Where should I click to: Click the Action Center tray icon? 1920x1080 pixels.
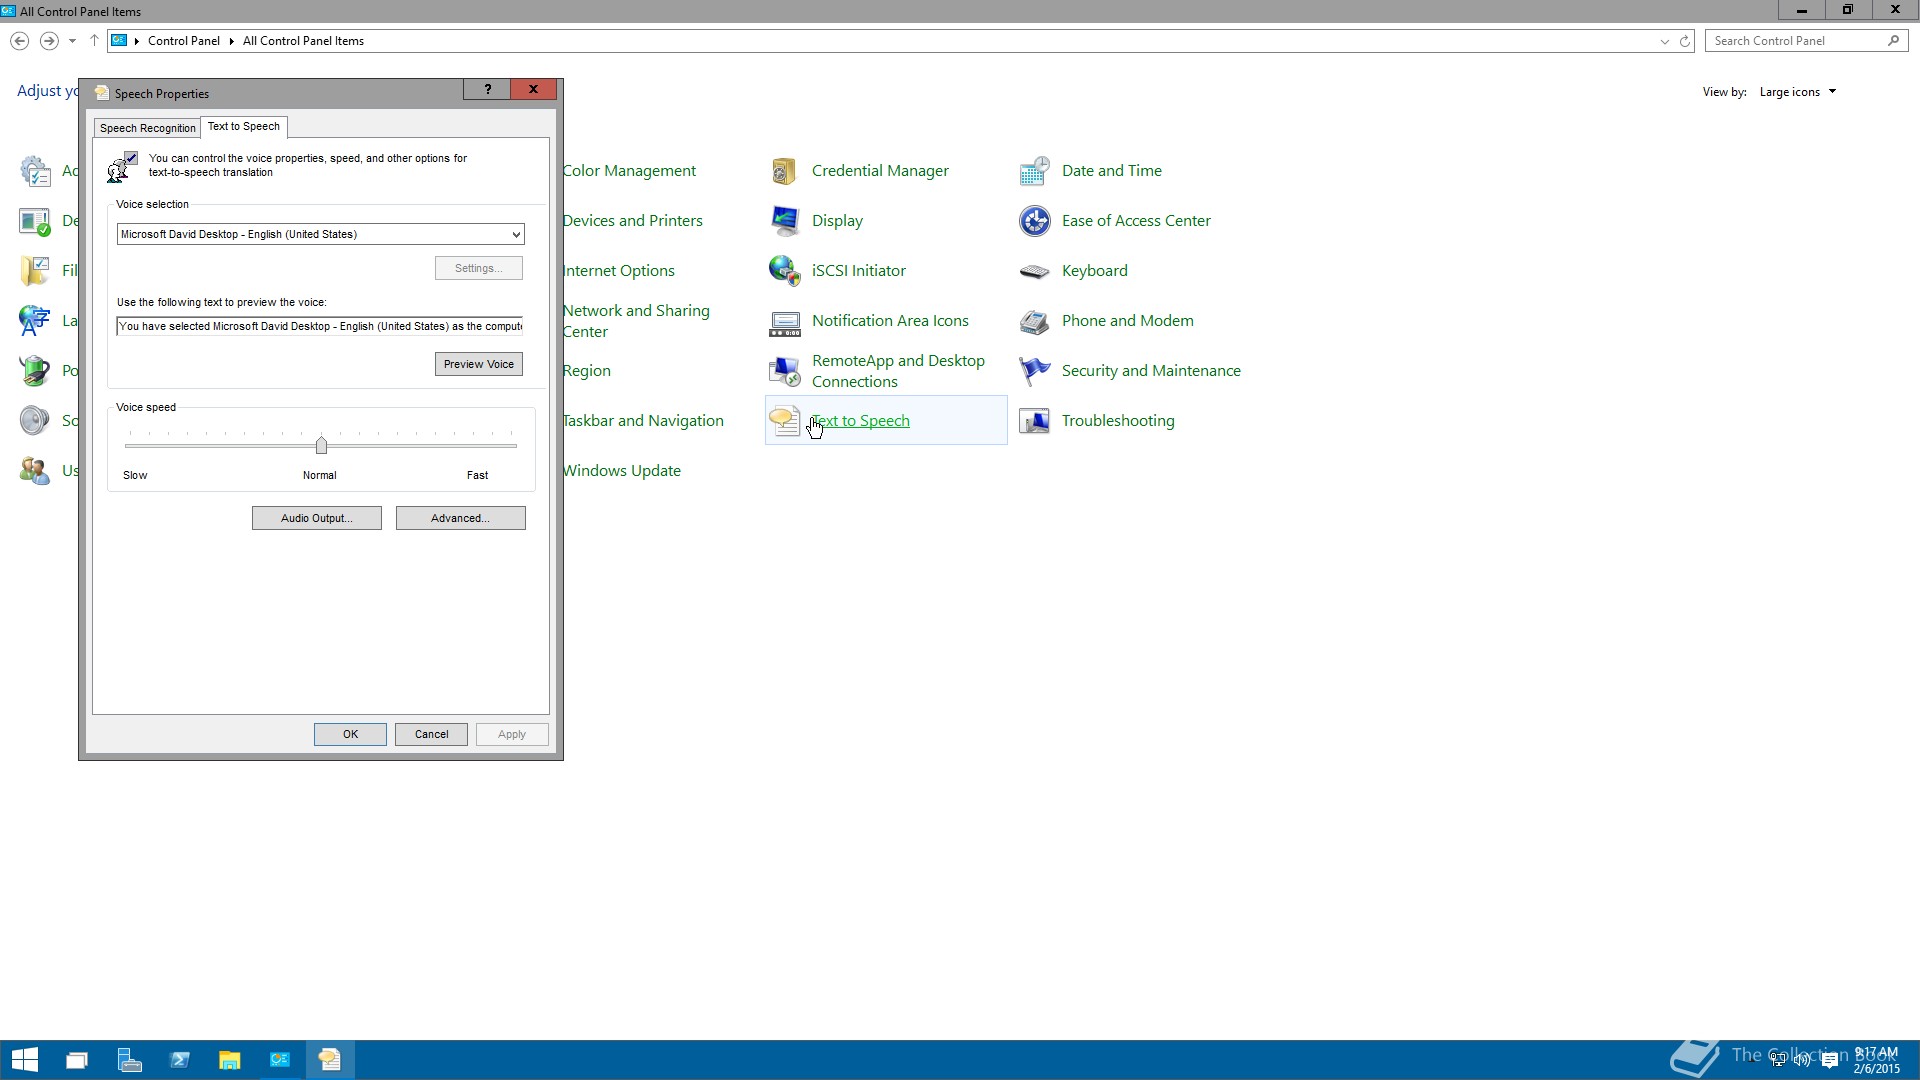[1829, 1060]
